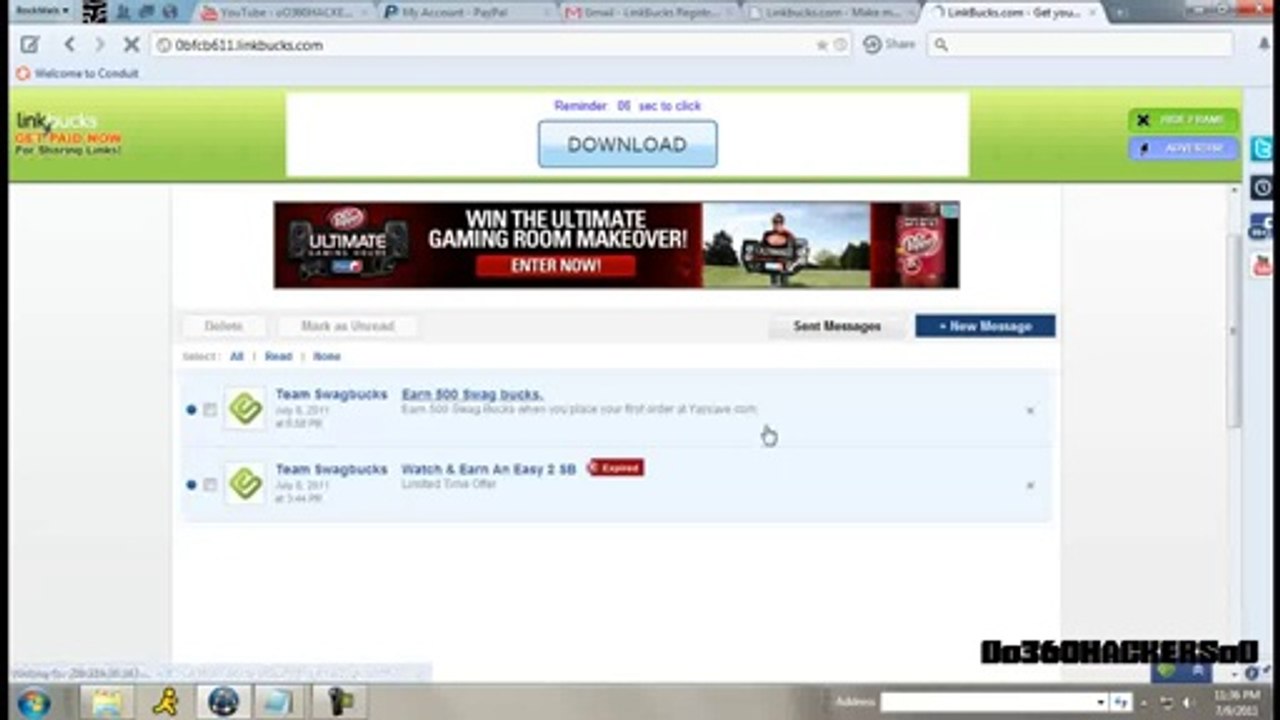Click the edit page icon left of back arrow

pyautogui.click(x=30, y=44)
